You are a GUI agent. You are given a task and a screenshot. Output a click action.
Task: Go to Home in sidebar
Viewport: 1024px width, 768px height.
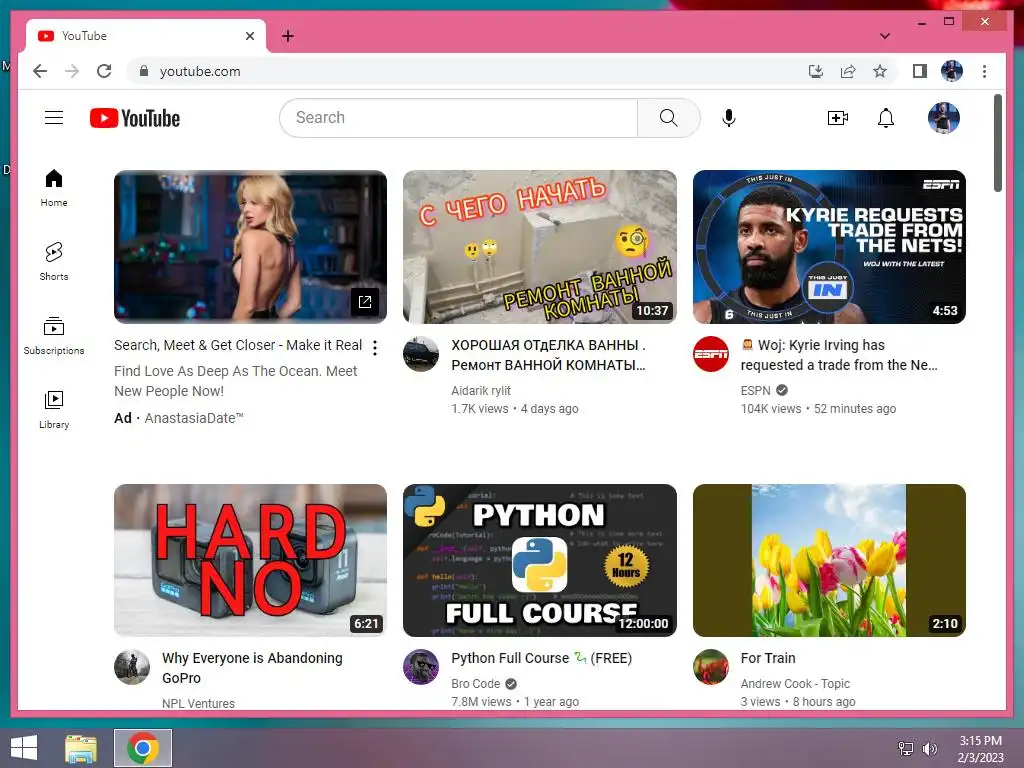click(54, 188)
